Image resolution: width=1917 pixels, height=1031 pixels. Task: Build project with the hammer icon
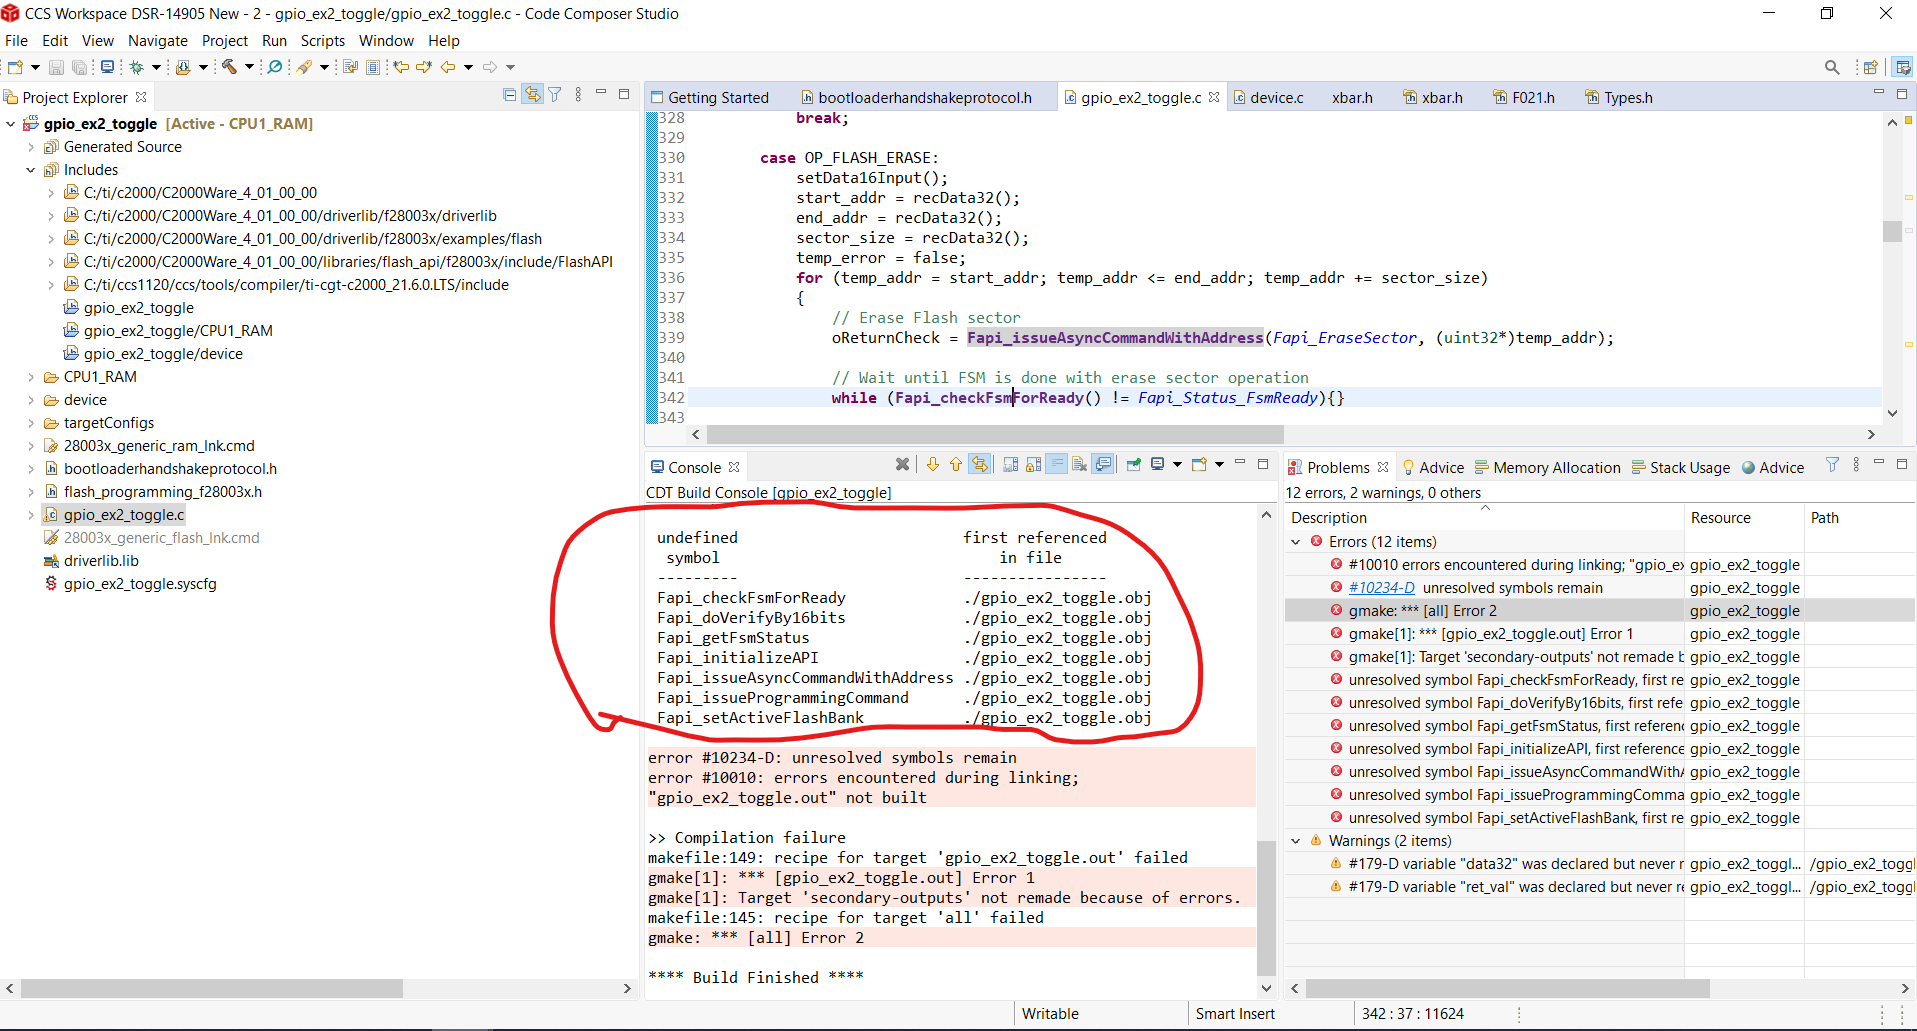tap(229, 67)
